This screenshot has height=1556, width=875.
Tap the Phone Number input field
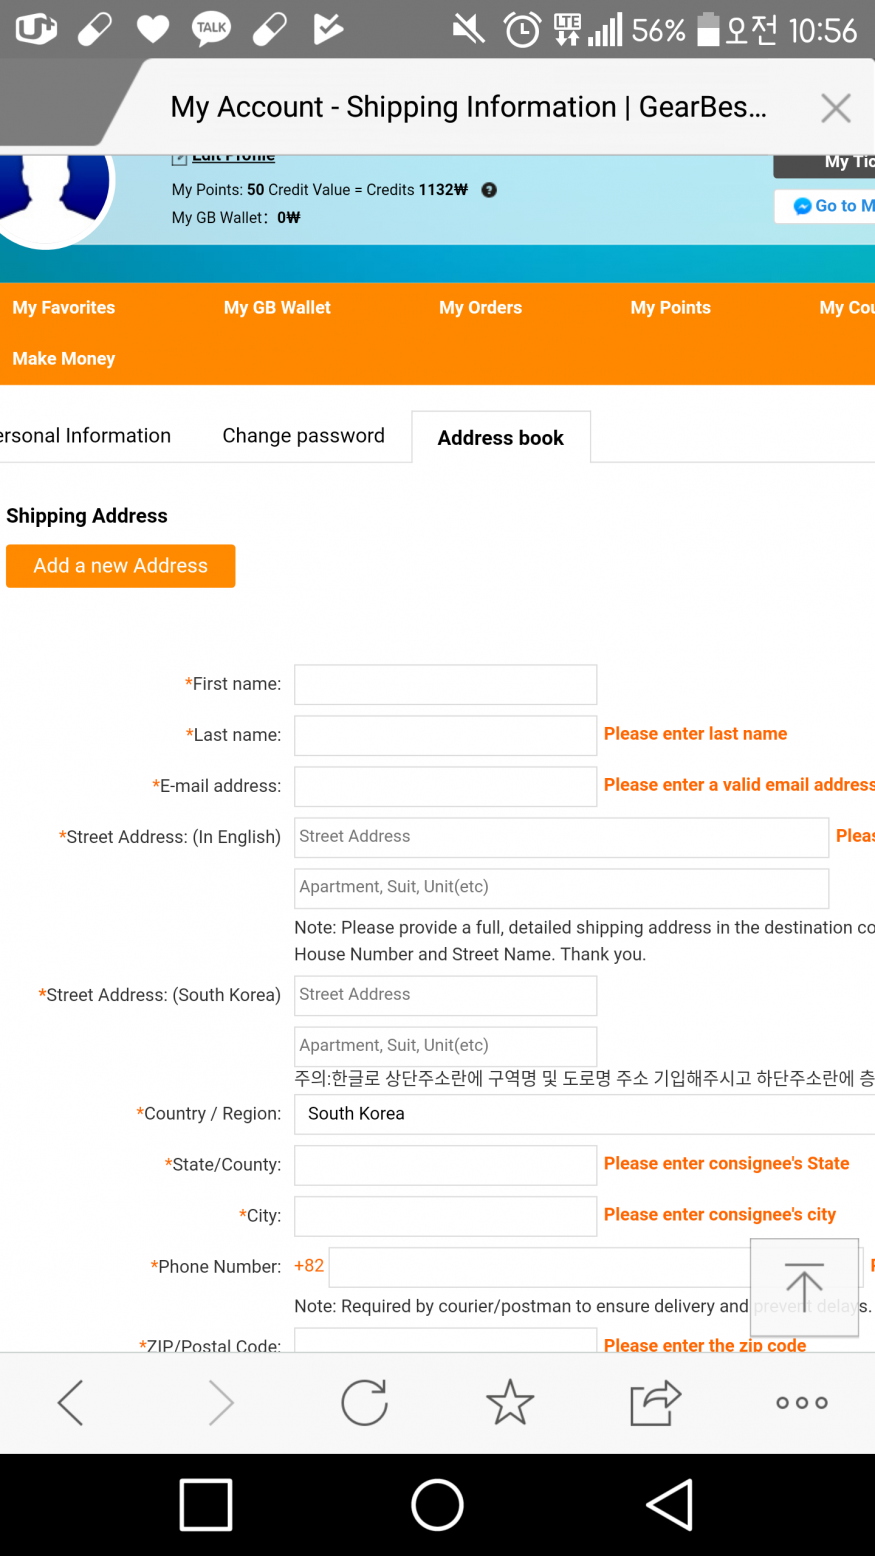click(540, 1267)
